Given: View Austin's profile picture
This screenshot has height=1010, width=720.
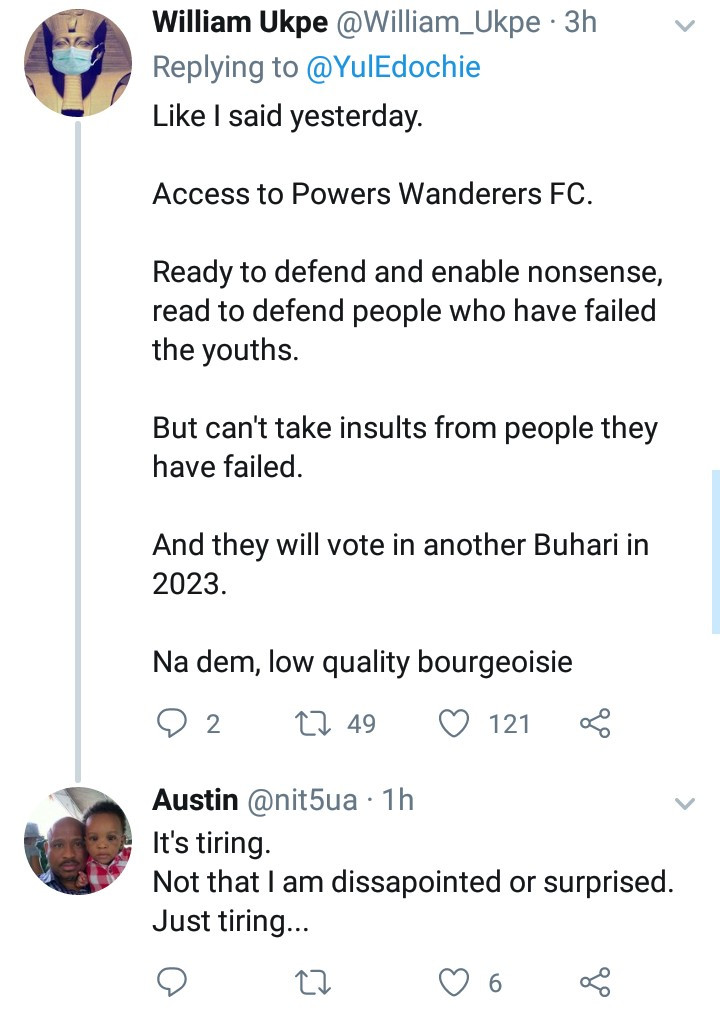Looking at the screenshot, I should coord(77,840).
